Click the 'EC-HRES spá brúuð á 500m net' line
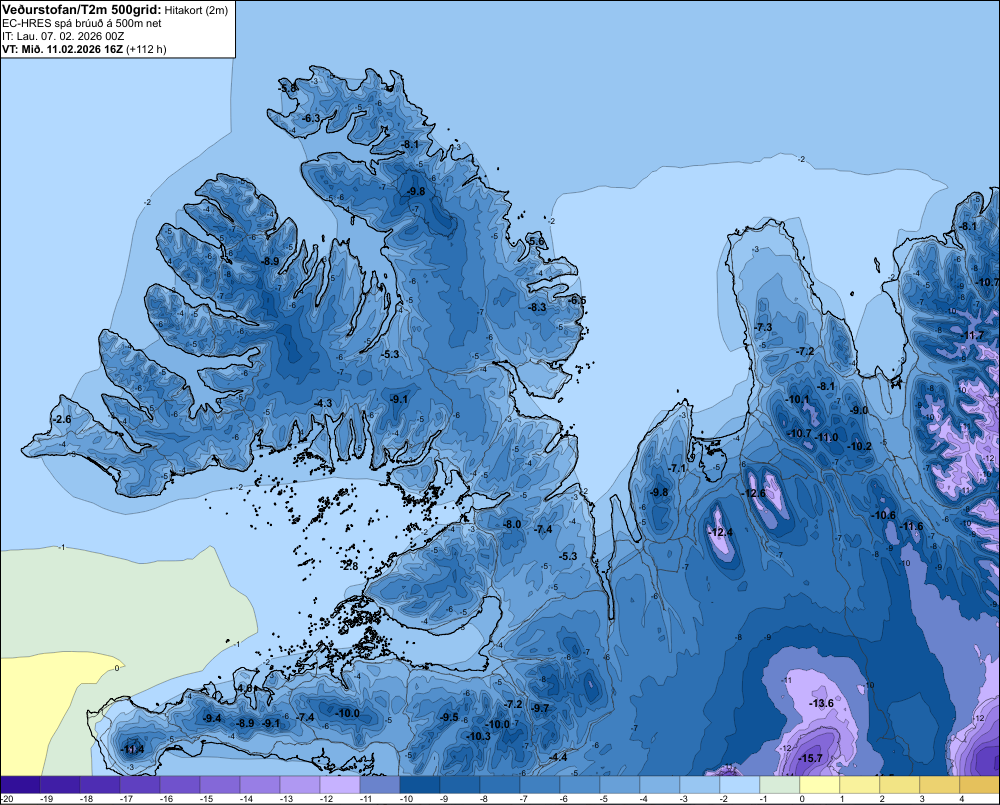The width and height of the screenshot is (1000, 805). tap(82, 23)
